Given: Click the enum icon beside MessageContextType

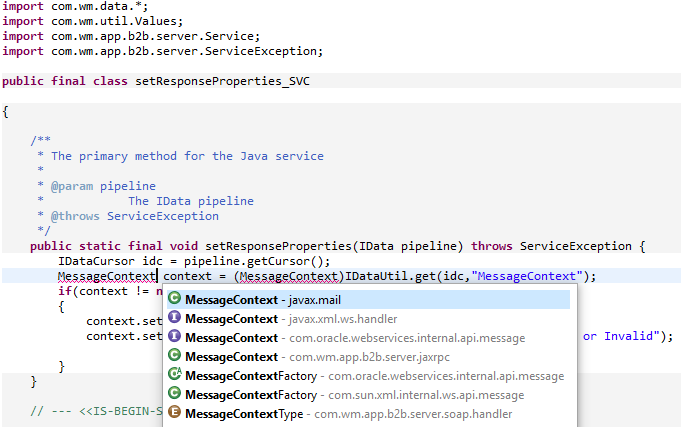Looking at the screenshot, I should (x=174, y=413).
